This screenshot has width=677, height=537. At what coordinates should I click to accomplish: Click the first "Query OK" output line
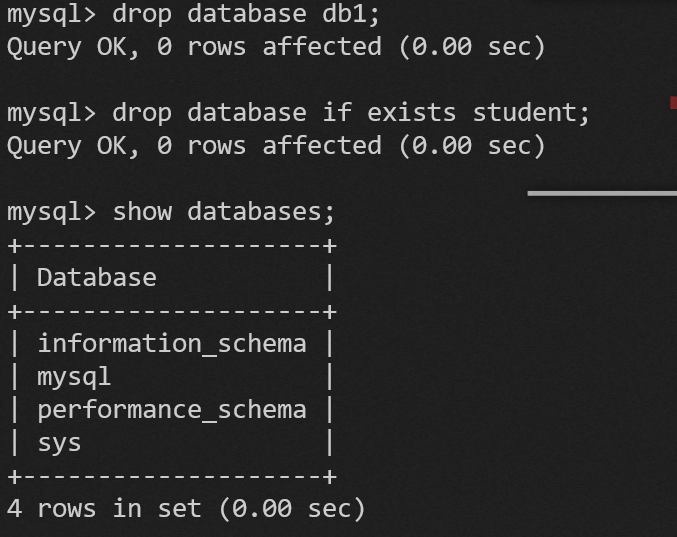[275, 47]
